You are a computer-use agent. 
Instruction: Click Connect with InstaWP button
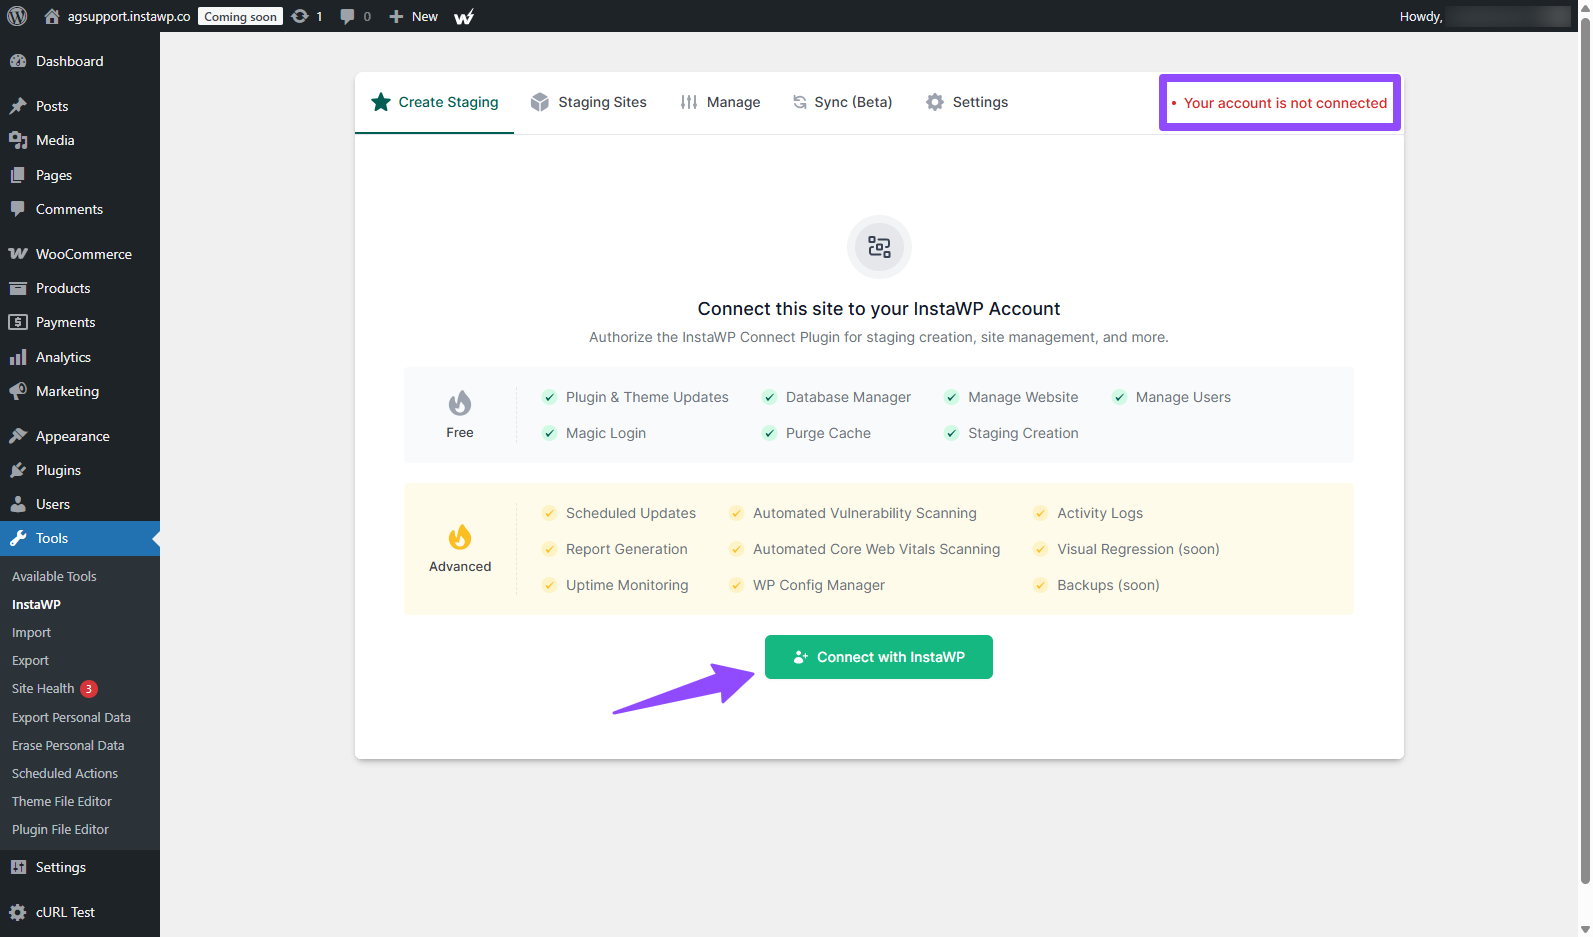click(879, 657)
